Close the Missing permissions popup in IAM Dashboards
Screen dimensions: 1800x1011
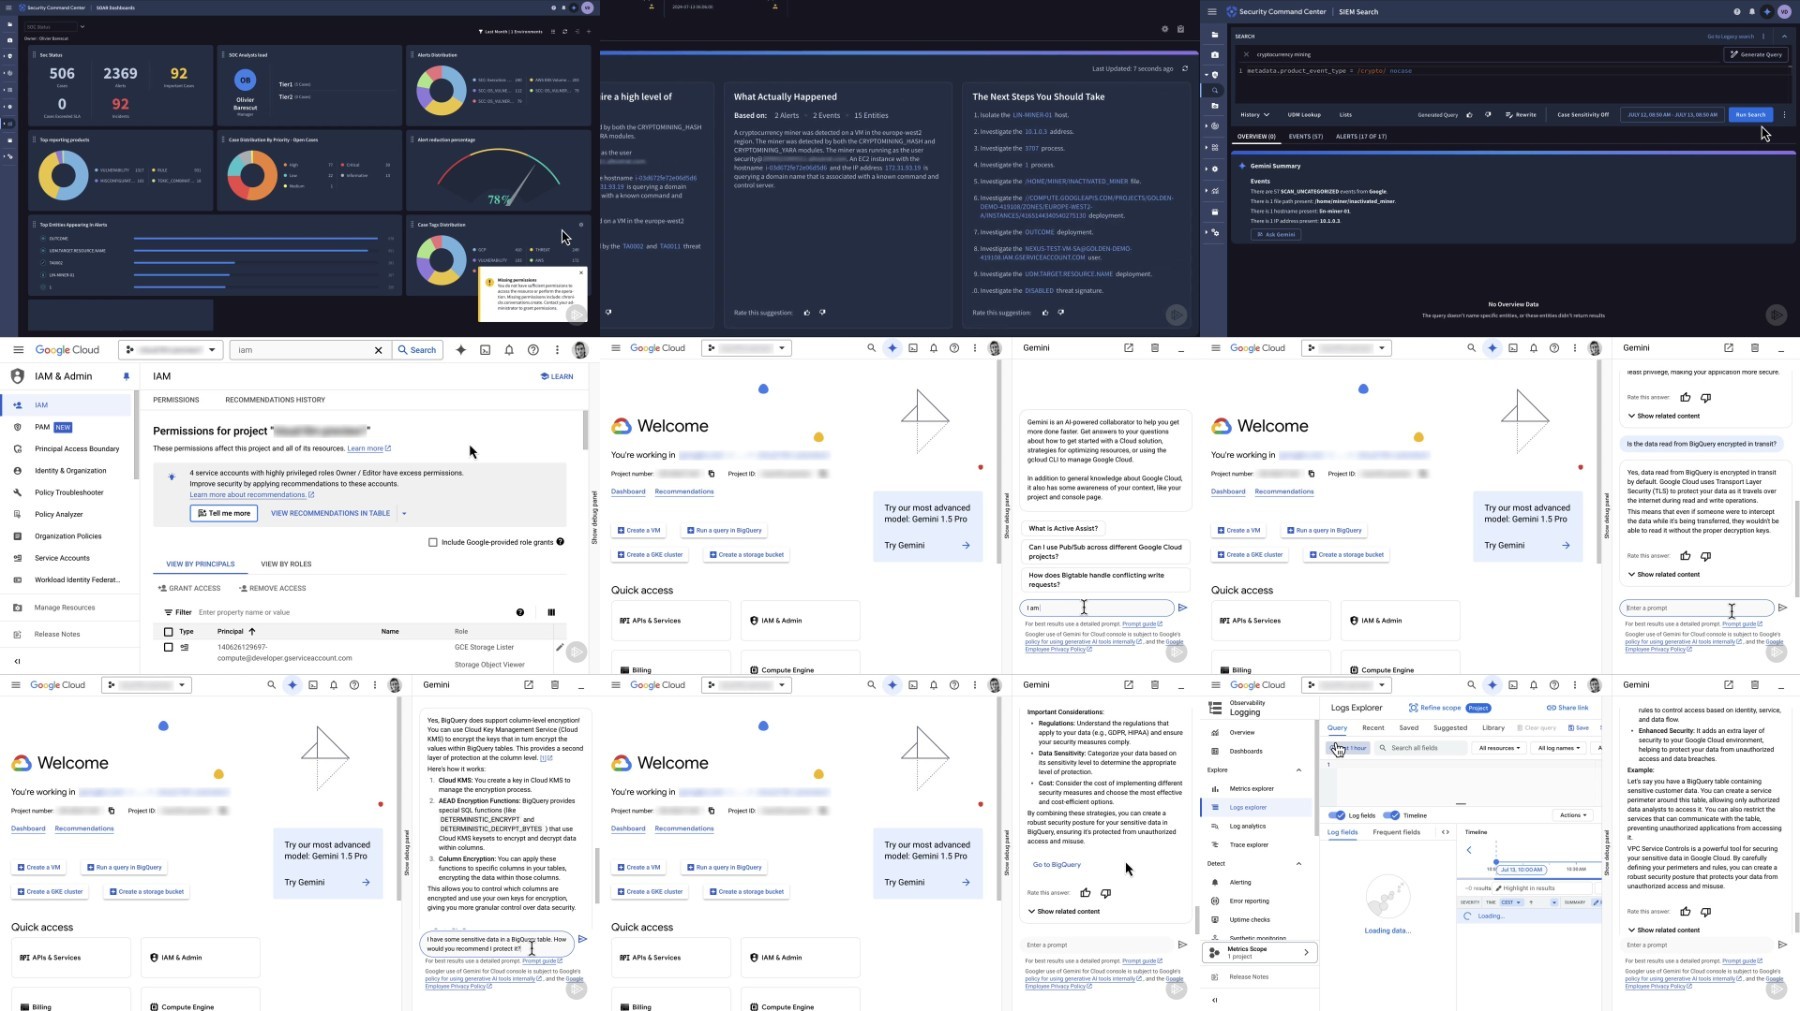(x=581, y=272)
